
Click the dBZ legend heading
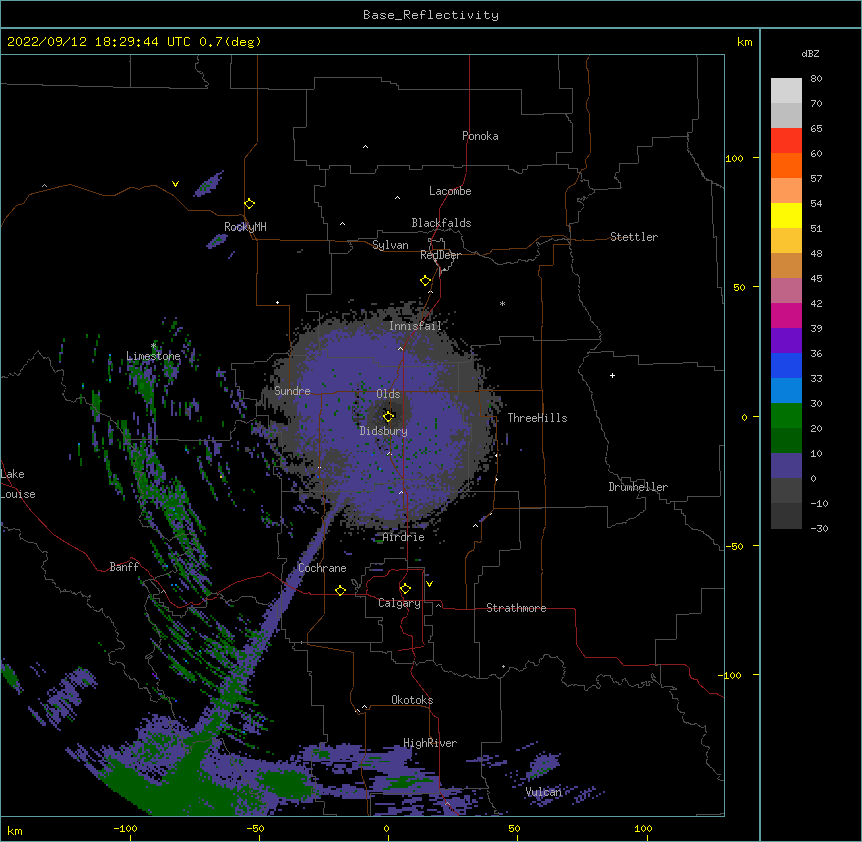[x=810, y=54]
